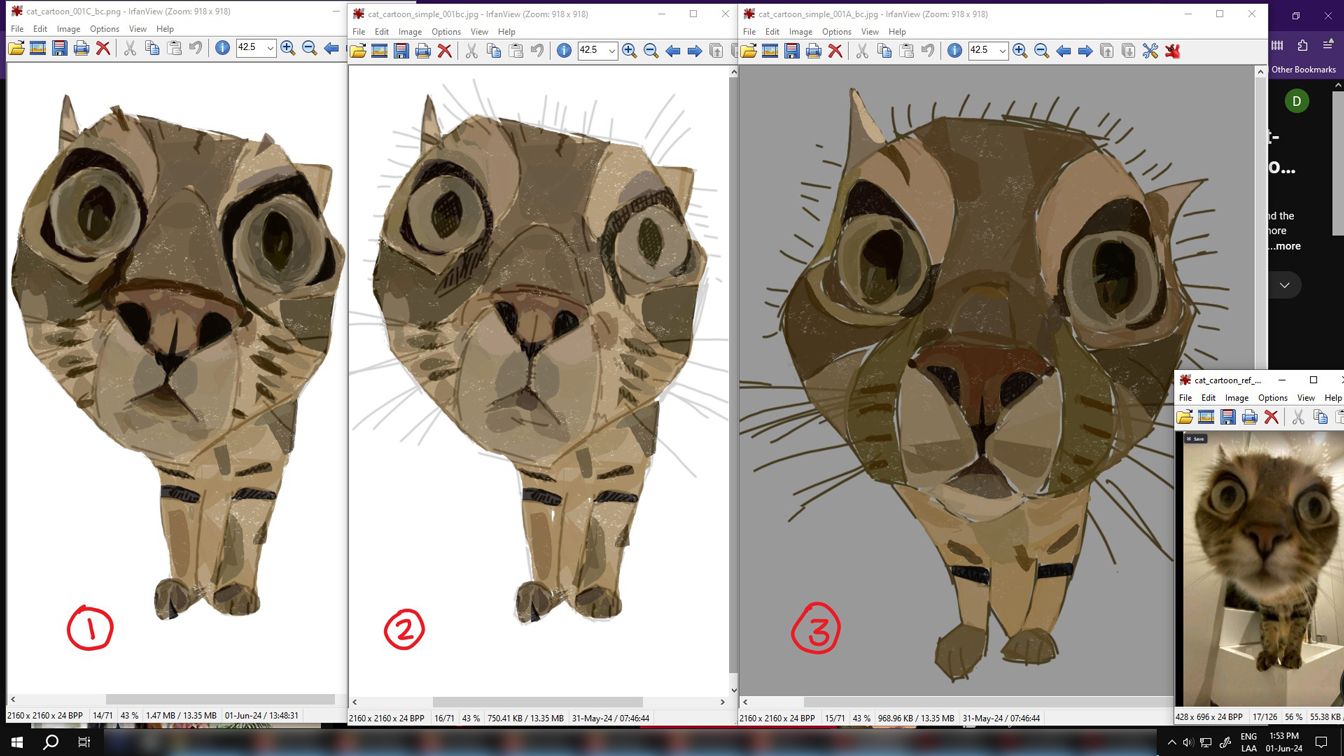Save image in cat_cartoon_simple_001bc.jpg window
The image size is (1344, 756).
(x=401, y=51)
